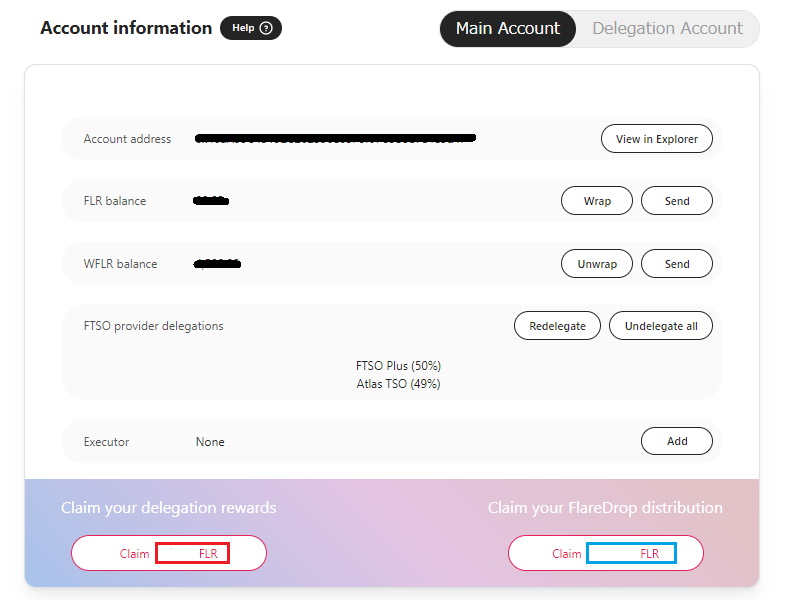788x600 pixels.
Task: Wrap the FLR balance
Action: click(597, 201)
